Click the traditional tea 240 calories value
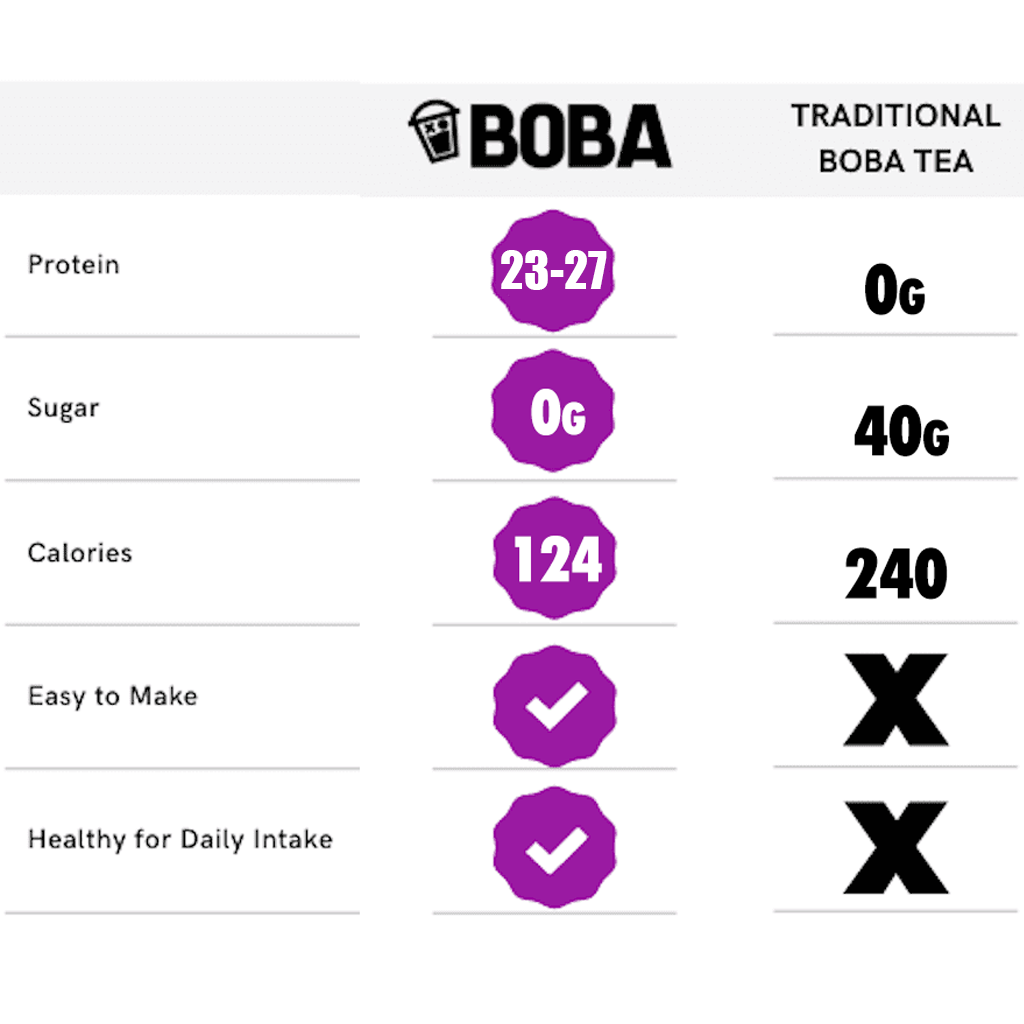The image size is (1024, 1024). pos(896,573)
